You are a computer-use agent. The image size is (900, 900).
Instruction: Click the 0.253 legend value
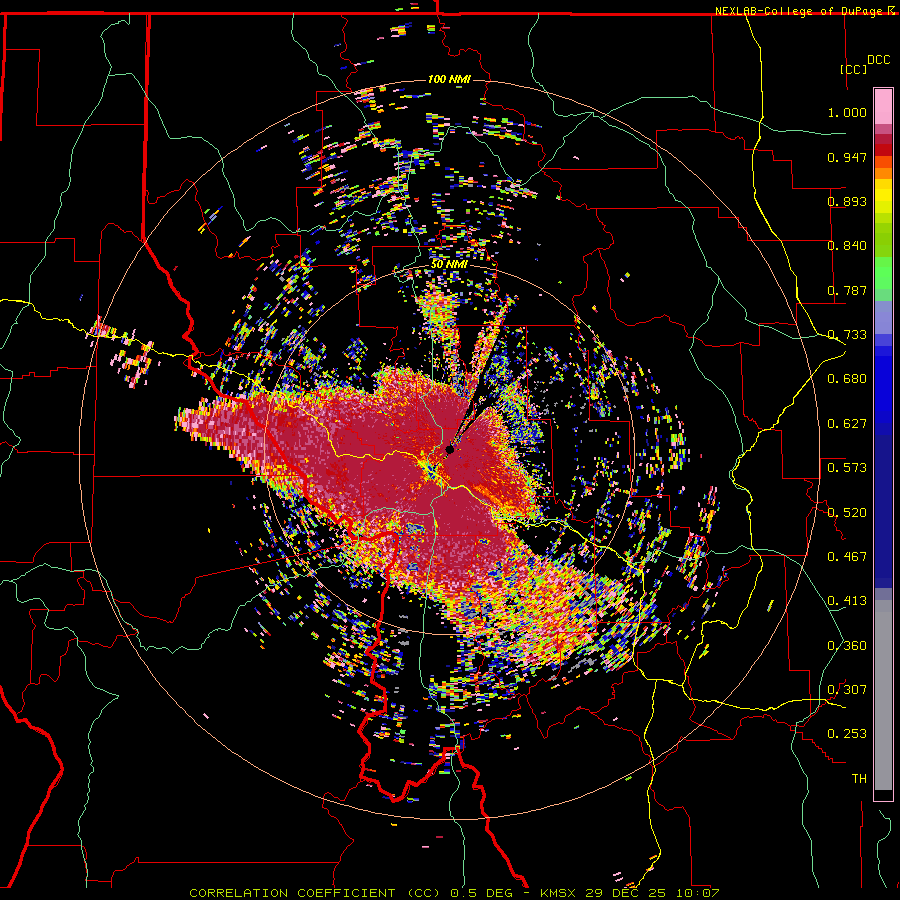pyautogui.click(x=847, y=734)
